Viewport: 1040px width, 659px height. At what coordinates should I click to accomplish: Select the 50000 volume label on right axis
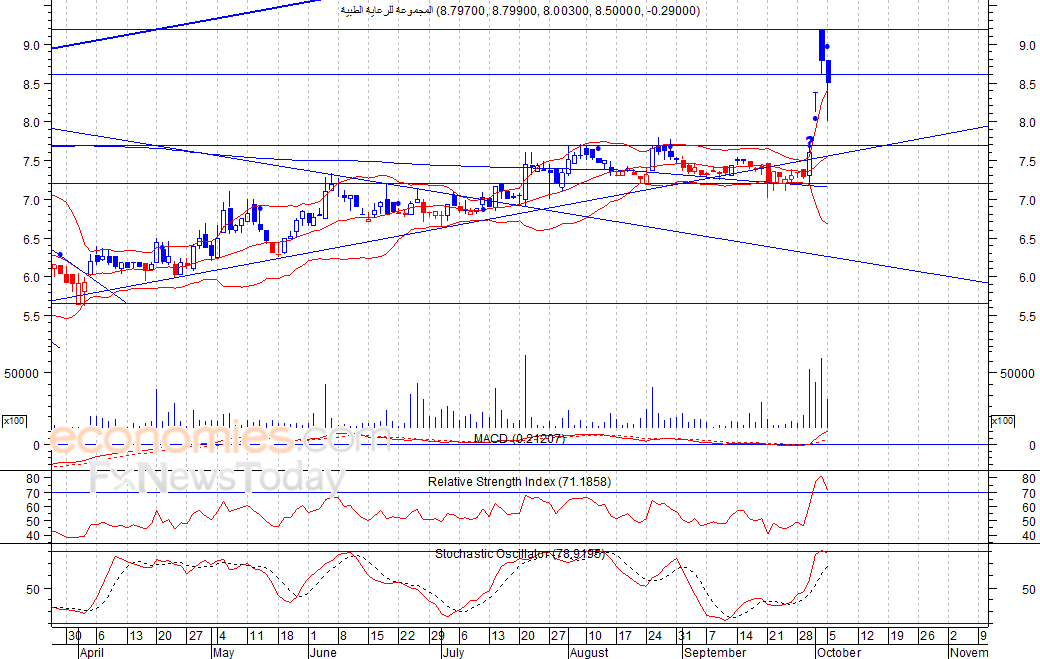click(x=1017, y=373)
